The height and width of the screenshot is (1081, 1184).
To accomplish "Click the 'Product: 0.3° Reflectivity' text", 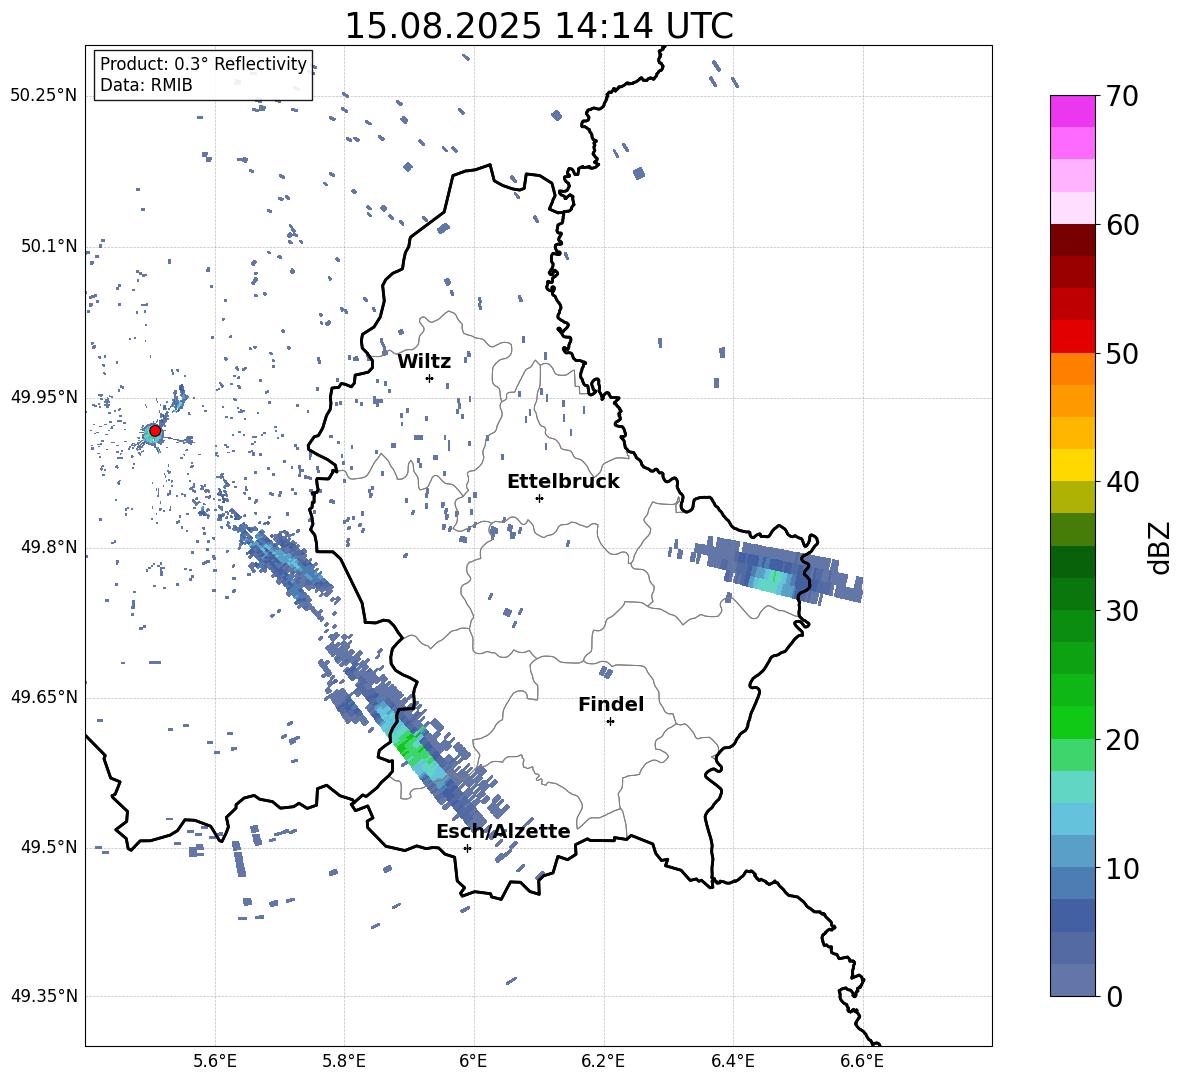I will 203,64.
